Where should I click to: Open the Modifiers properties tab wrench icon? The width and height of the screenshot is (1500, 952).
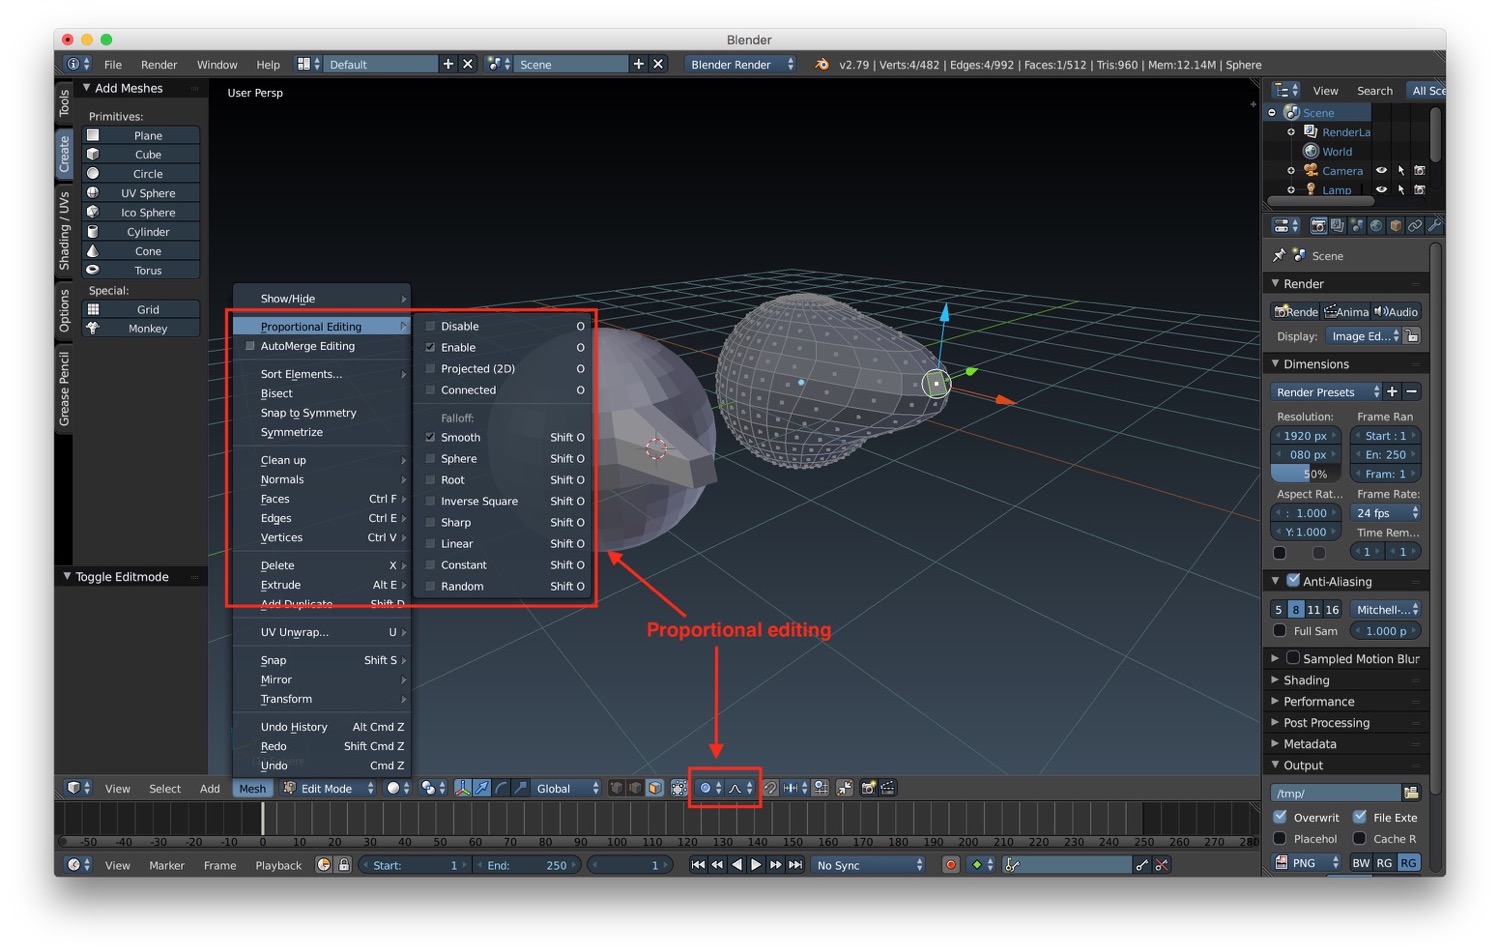(1433, 226)
